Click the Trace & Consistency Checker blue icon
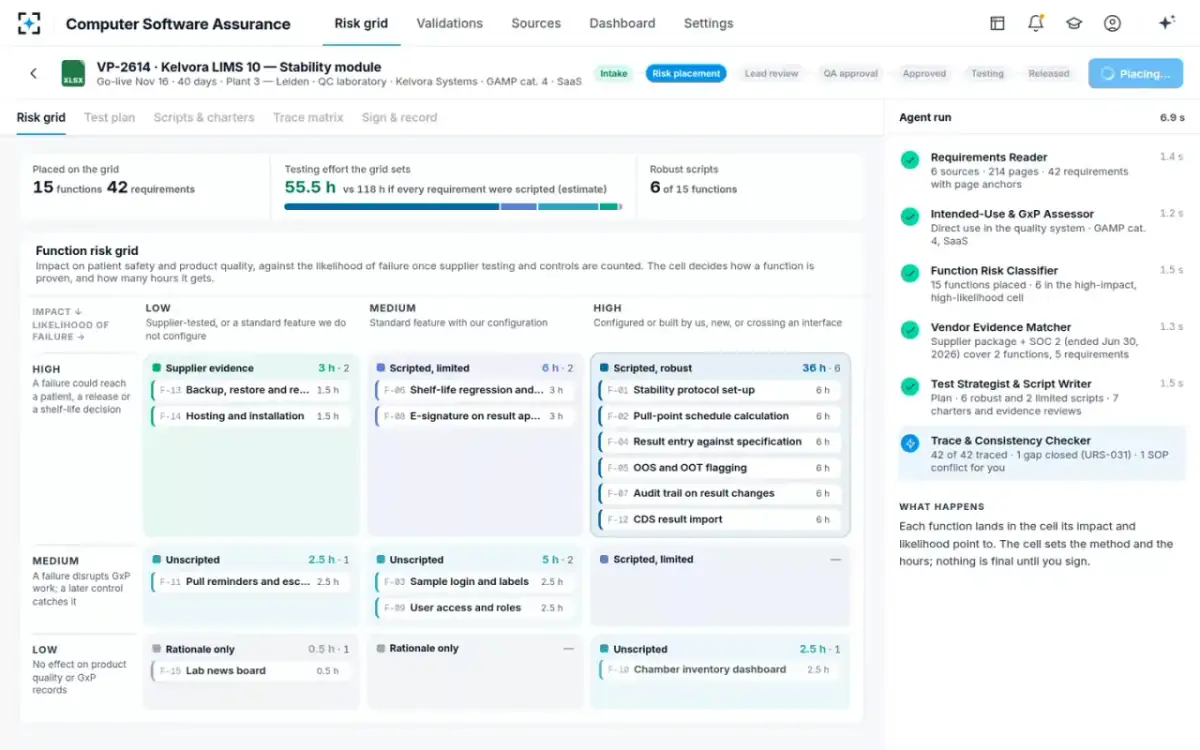Image resolution: width=1200 pixels, height=750 pixels. (910, 443)
